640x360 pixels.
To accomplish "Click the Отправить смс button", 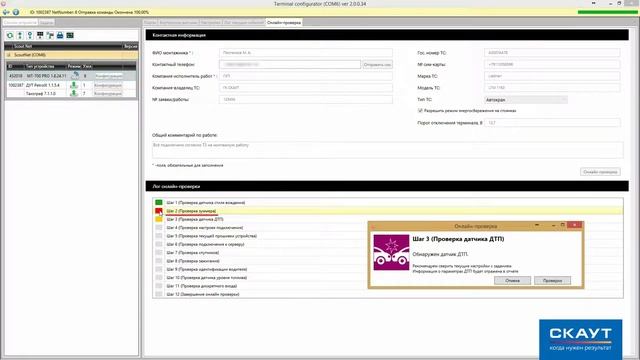I will coord(377,64).
